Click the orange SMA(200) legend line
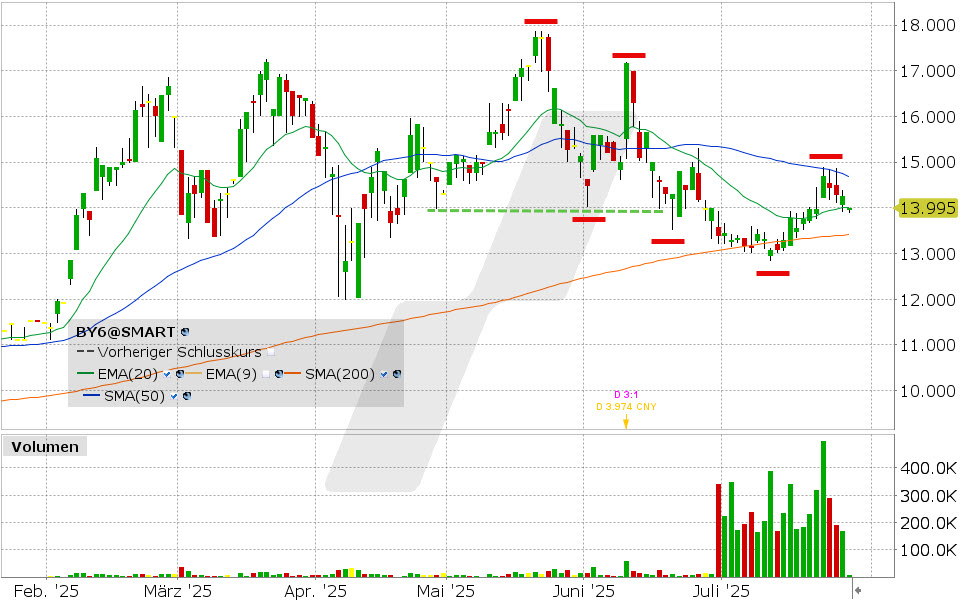This screenshot has height=600, width=960. coord(293,373)
